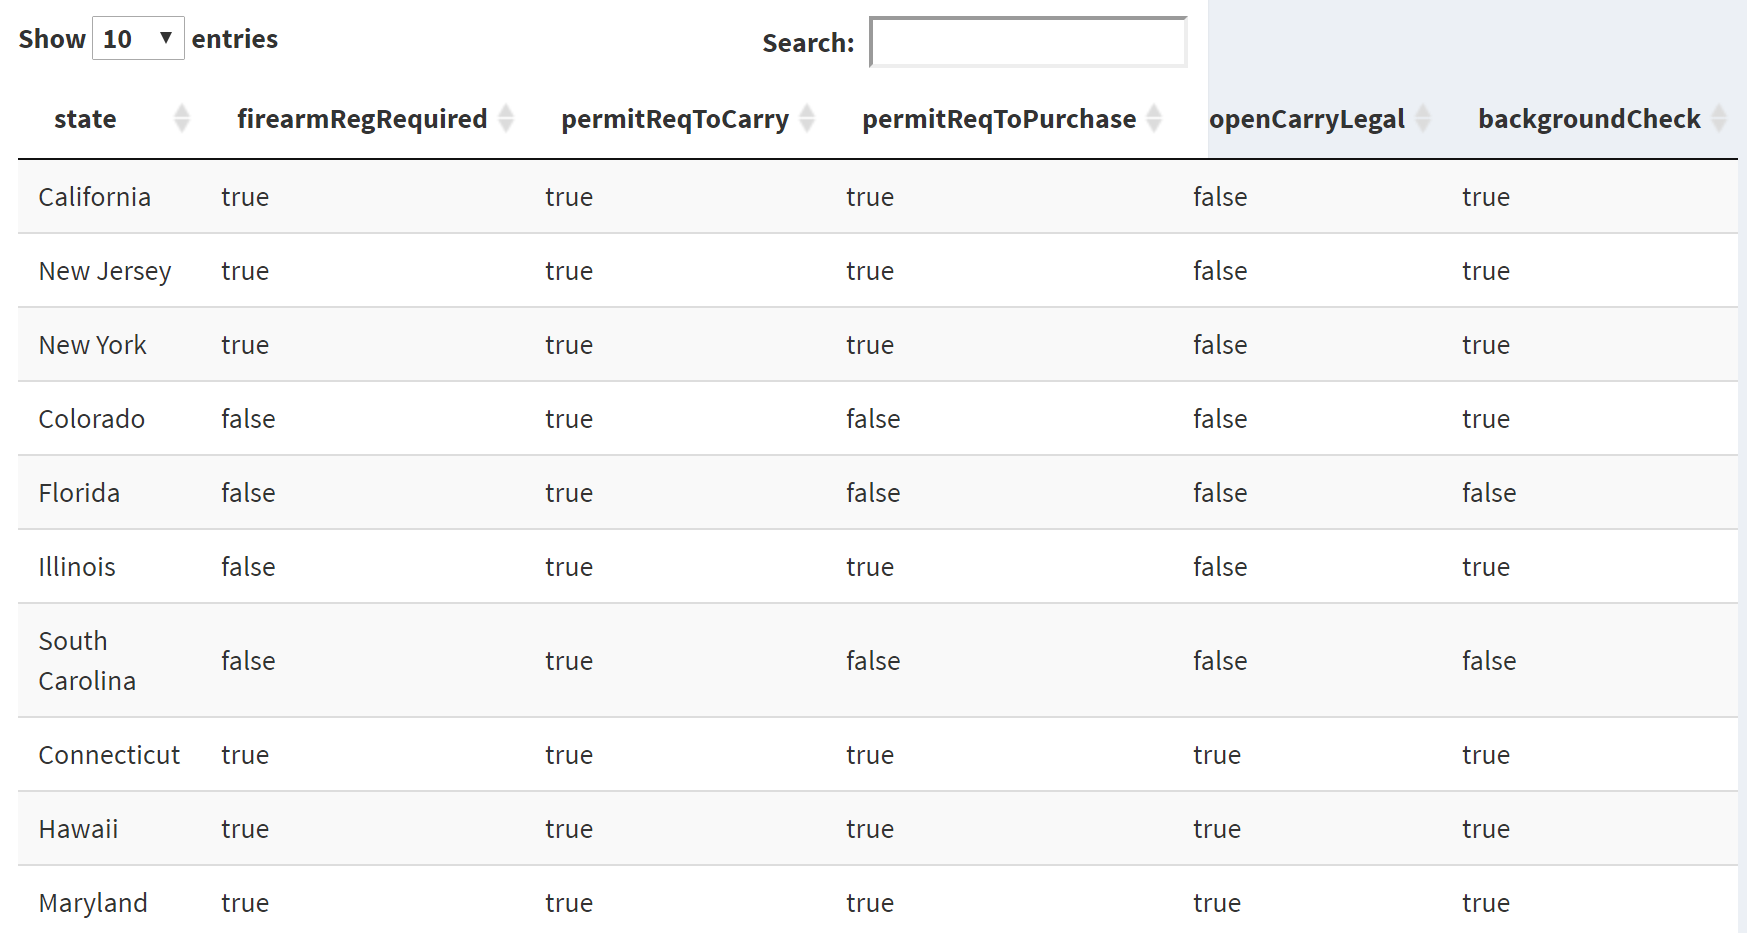Open the Show entries count dropdown
The image size is (1747, 933).
tap(138, 39)
